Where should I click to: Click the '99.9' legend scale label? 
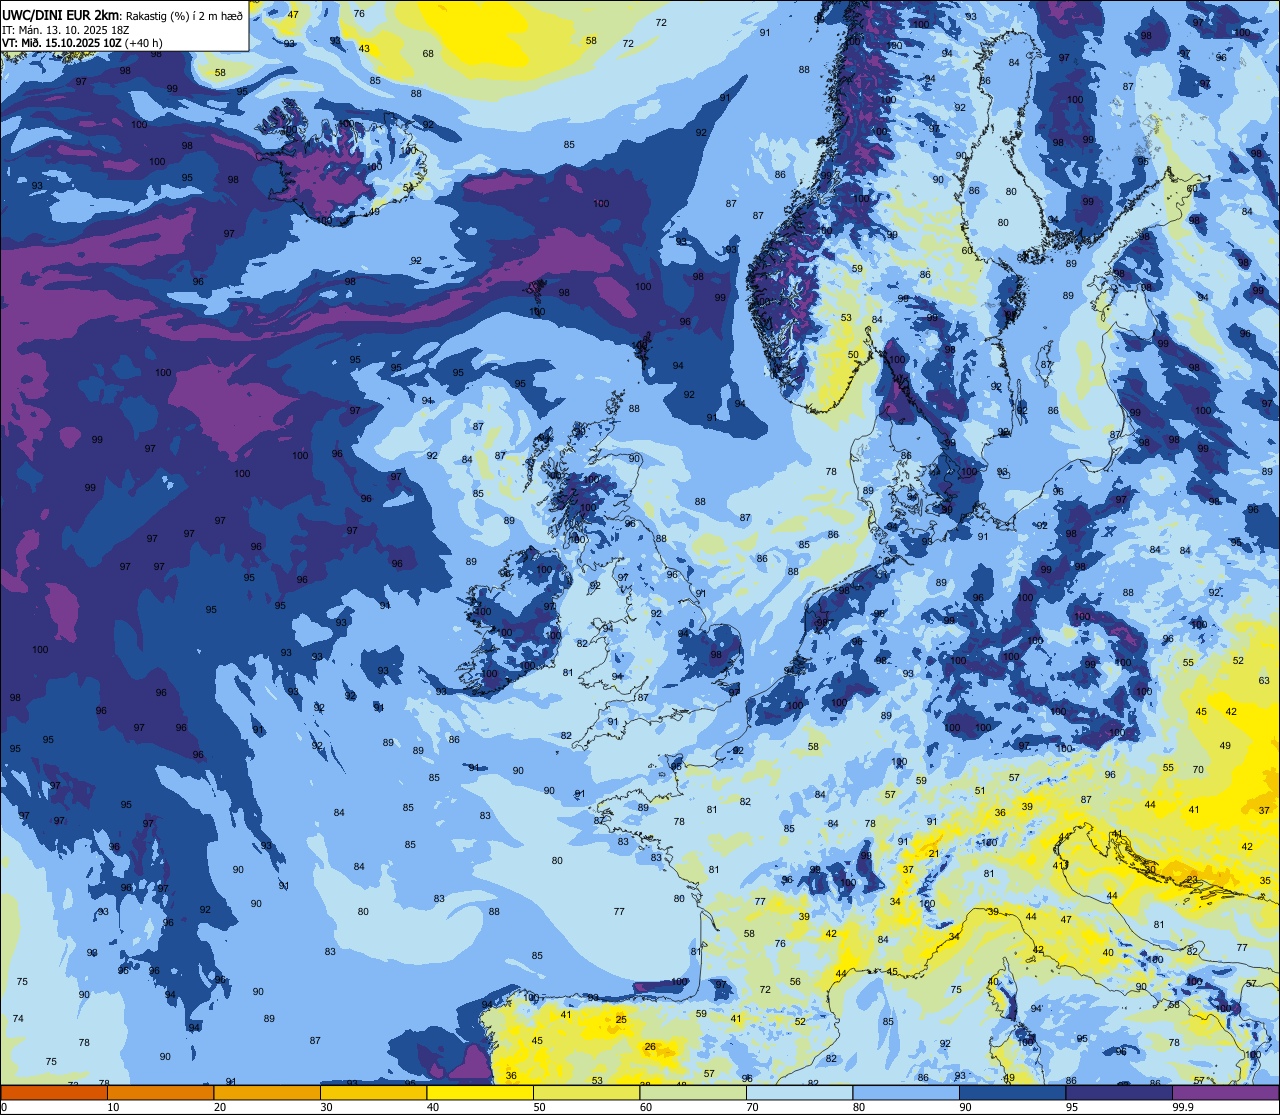click(1184, 1107)
